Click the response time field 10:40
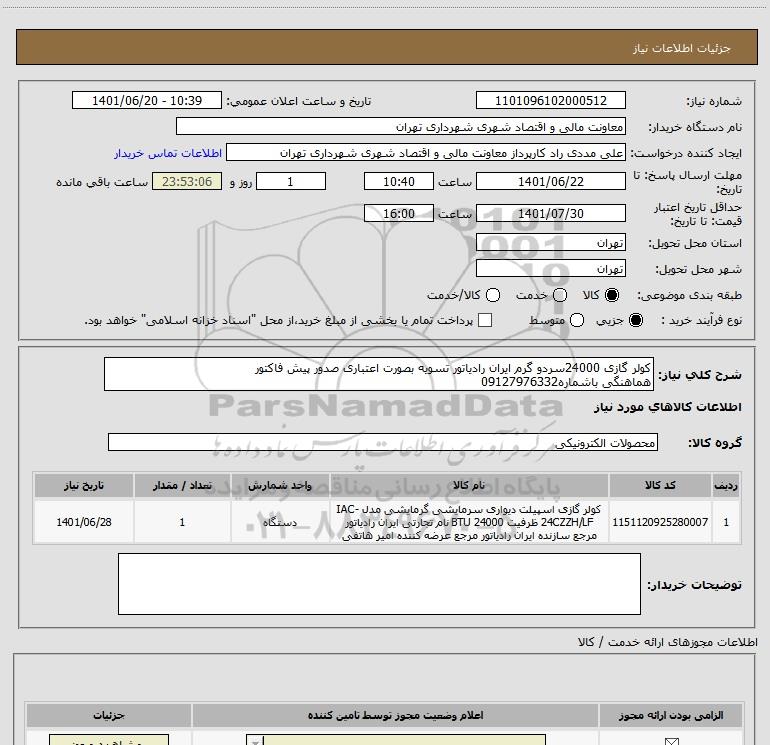 (399, 181)
